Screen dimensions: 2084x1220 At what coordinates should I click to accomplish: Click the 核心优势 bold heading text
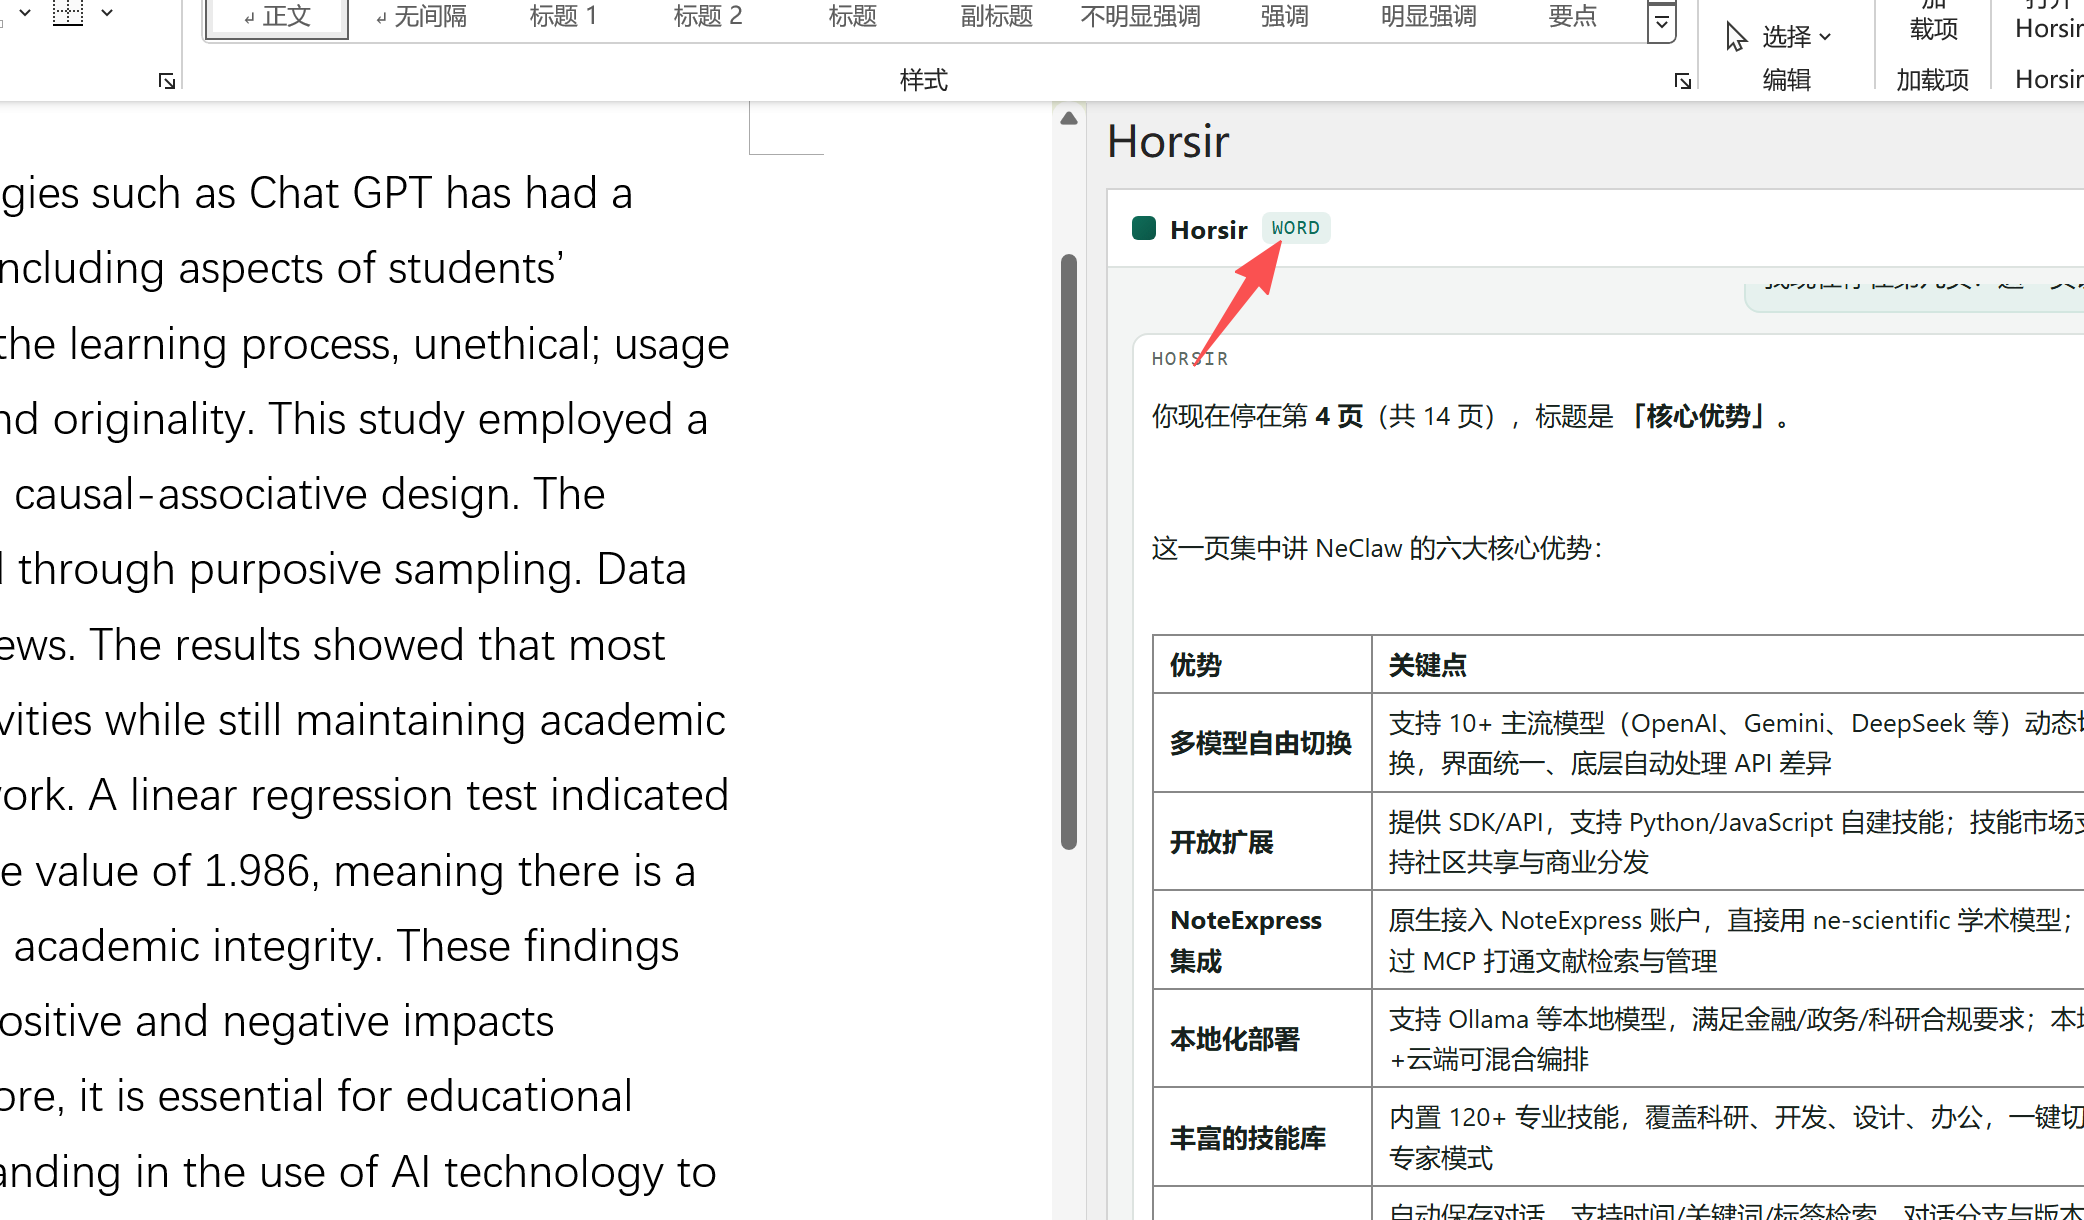click(1704, 416)
